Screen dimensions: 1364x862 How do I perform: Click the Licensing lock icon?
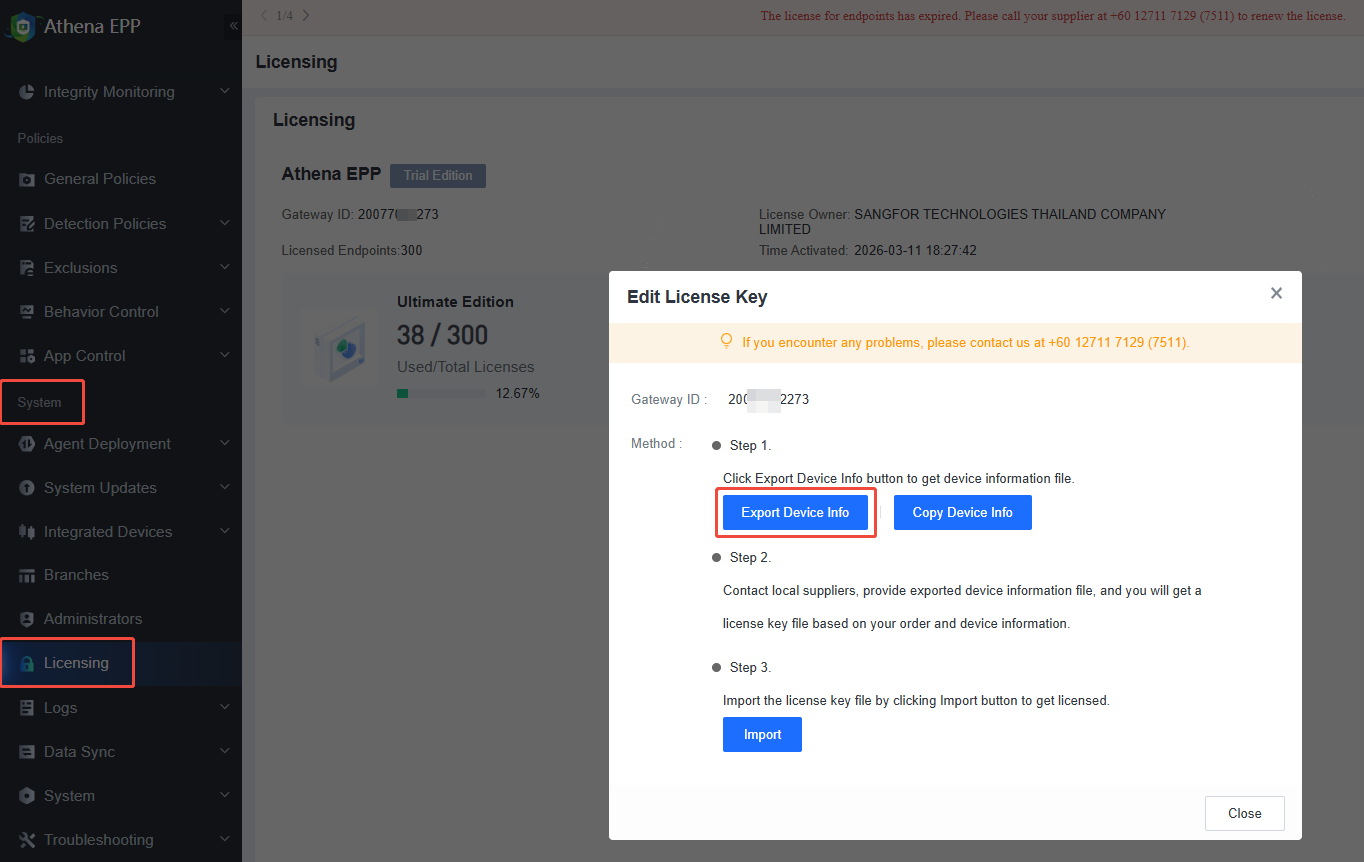[x=27, y=663]
